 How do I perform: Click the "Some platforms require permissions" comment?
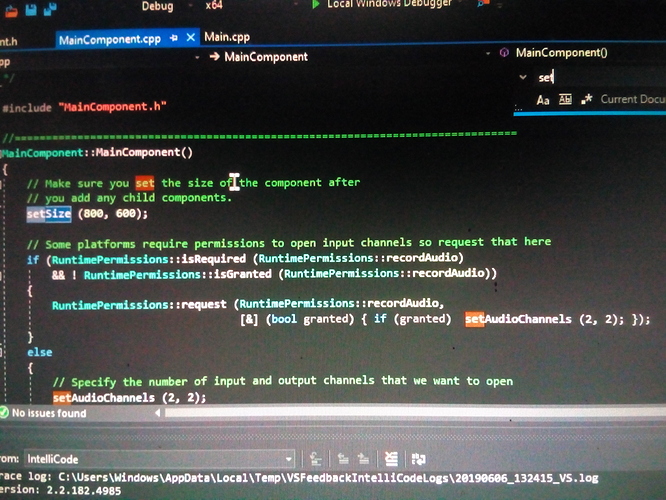tap(289, 243)
